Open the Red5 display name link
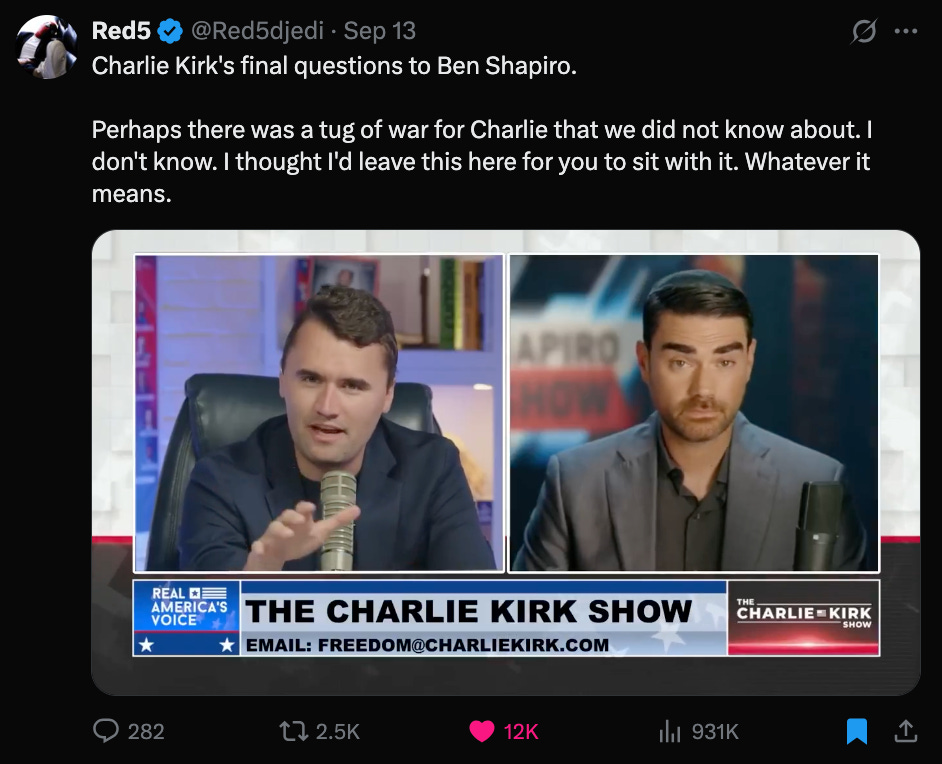The width and height of the screenshot is (942, 764). (121, 31)
